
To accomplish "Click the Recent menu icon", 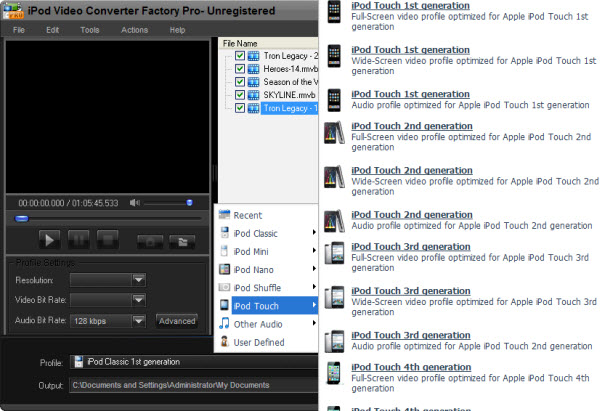I will [224, 214].
